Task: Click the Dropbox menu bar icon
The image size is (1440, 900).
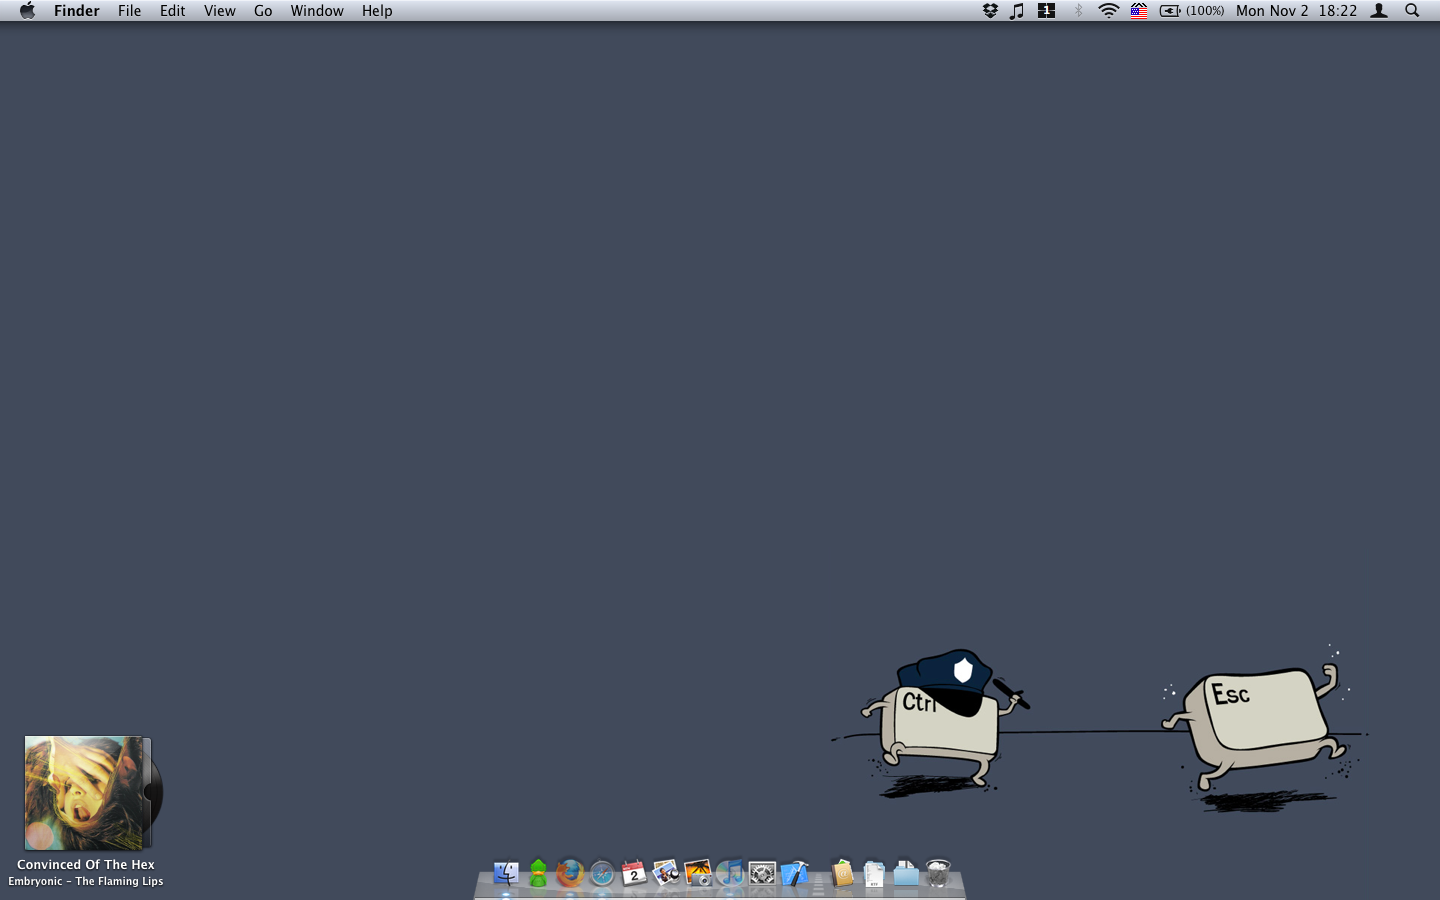Action: 990,11
